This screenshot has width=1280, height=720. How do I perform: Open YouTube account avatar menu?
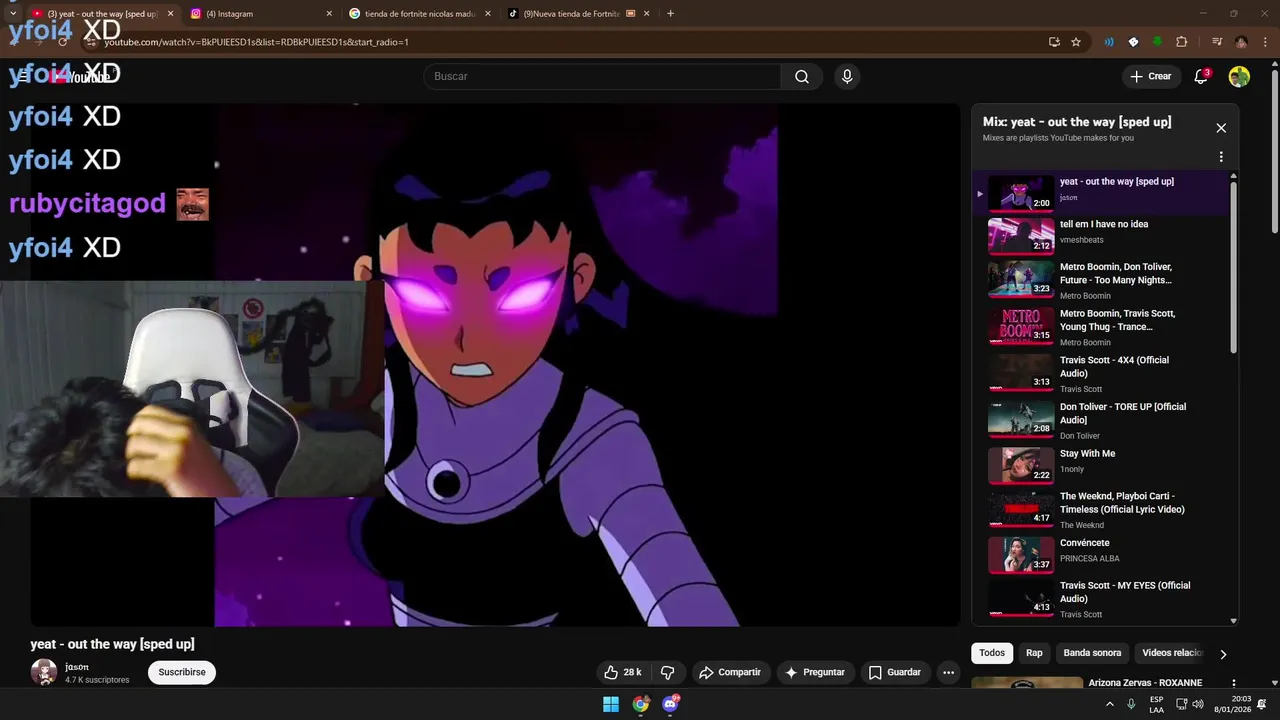point(1239,77)
